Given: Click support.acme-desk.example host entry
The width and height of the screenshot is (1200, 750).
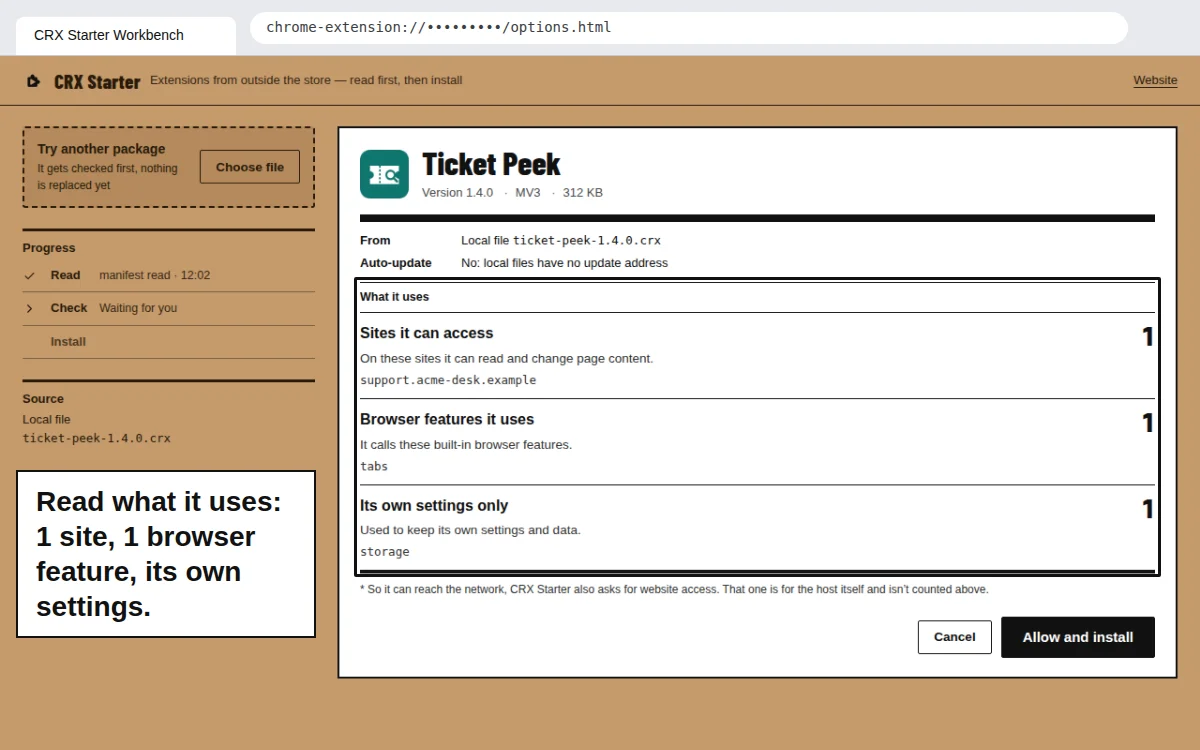Looking at the screenshot, I should (x=448, y=380).
